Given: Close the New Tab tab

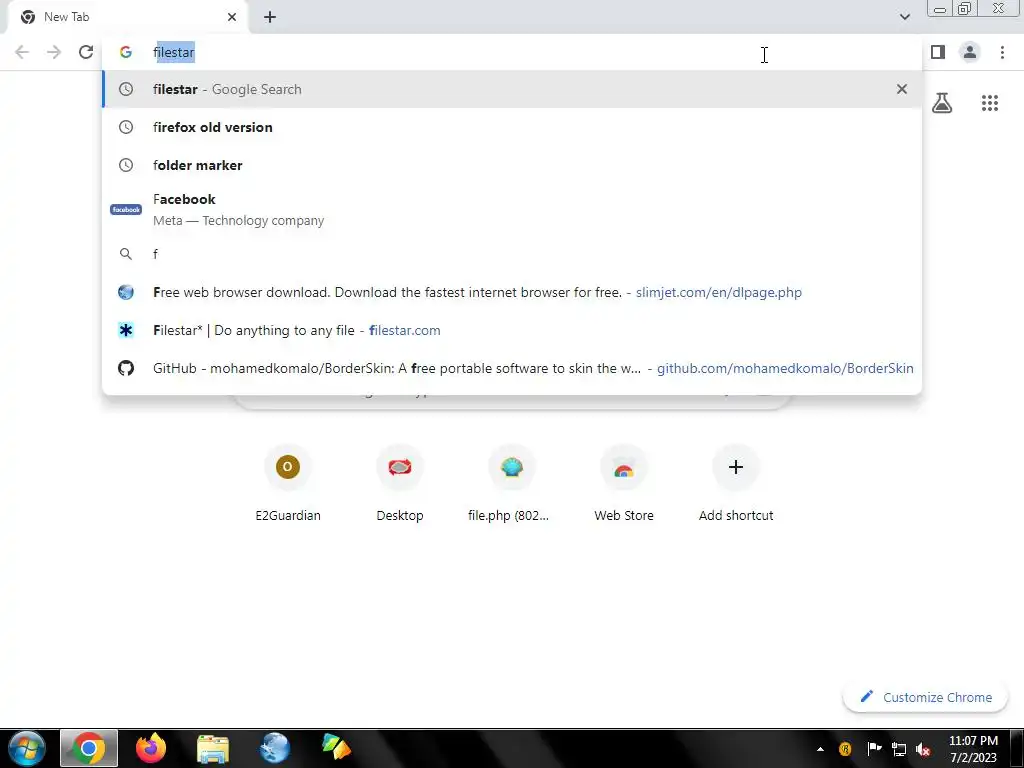Looking at the screenshot, I should pyautogui.click(x=232, y=17).
